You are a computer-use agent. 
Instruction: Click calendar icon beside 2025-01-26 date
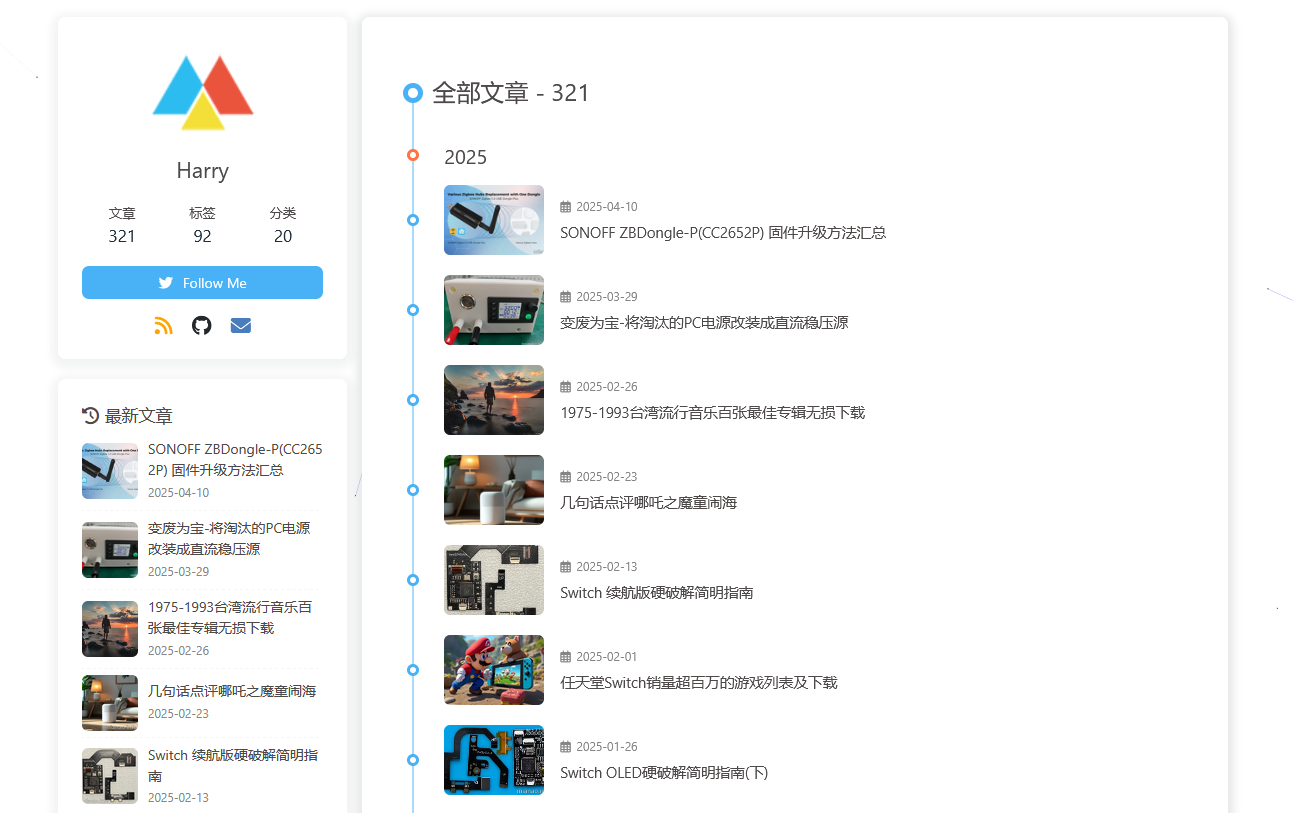tap(566, 747)
